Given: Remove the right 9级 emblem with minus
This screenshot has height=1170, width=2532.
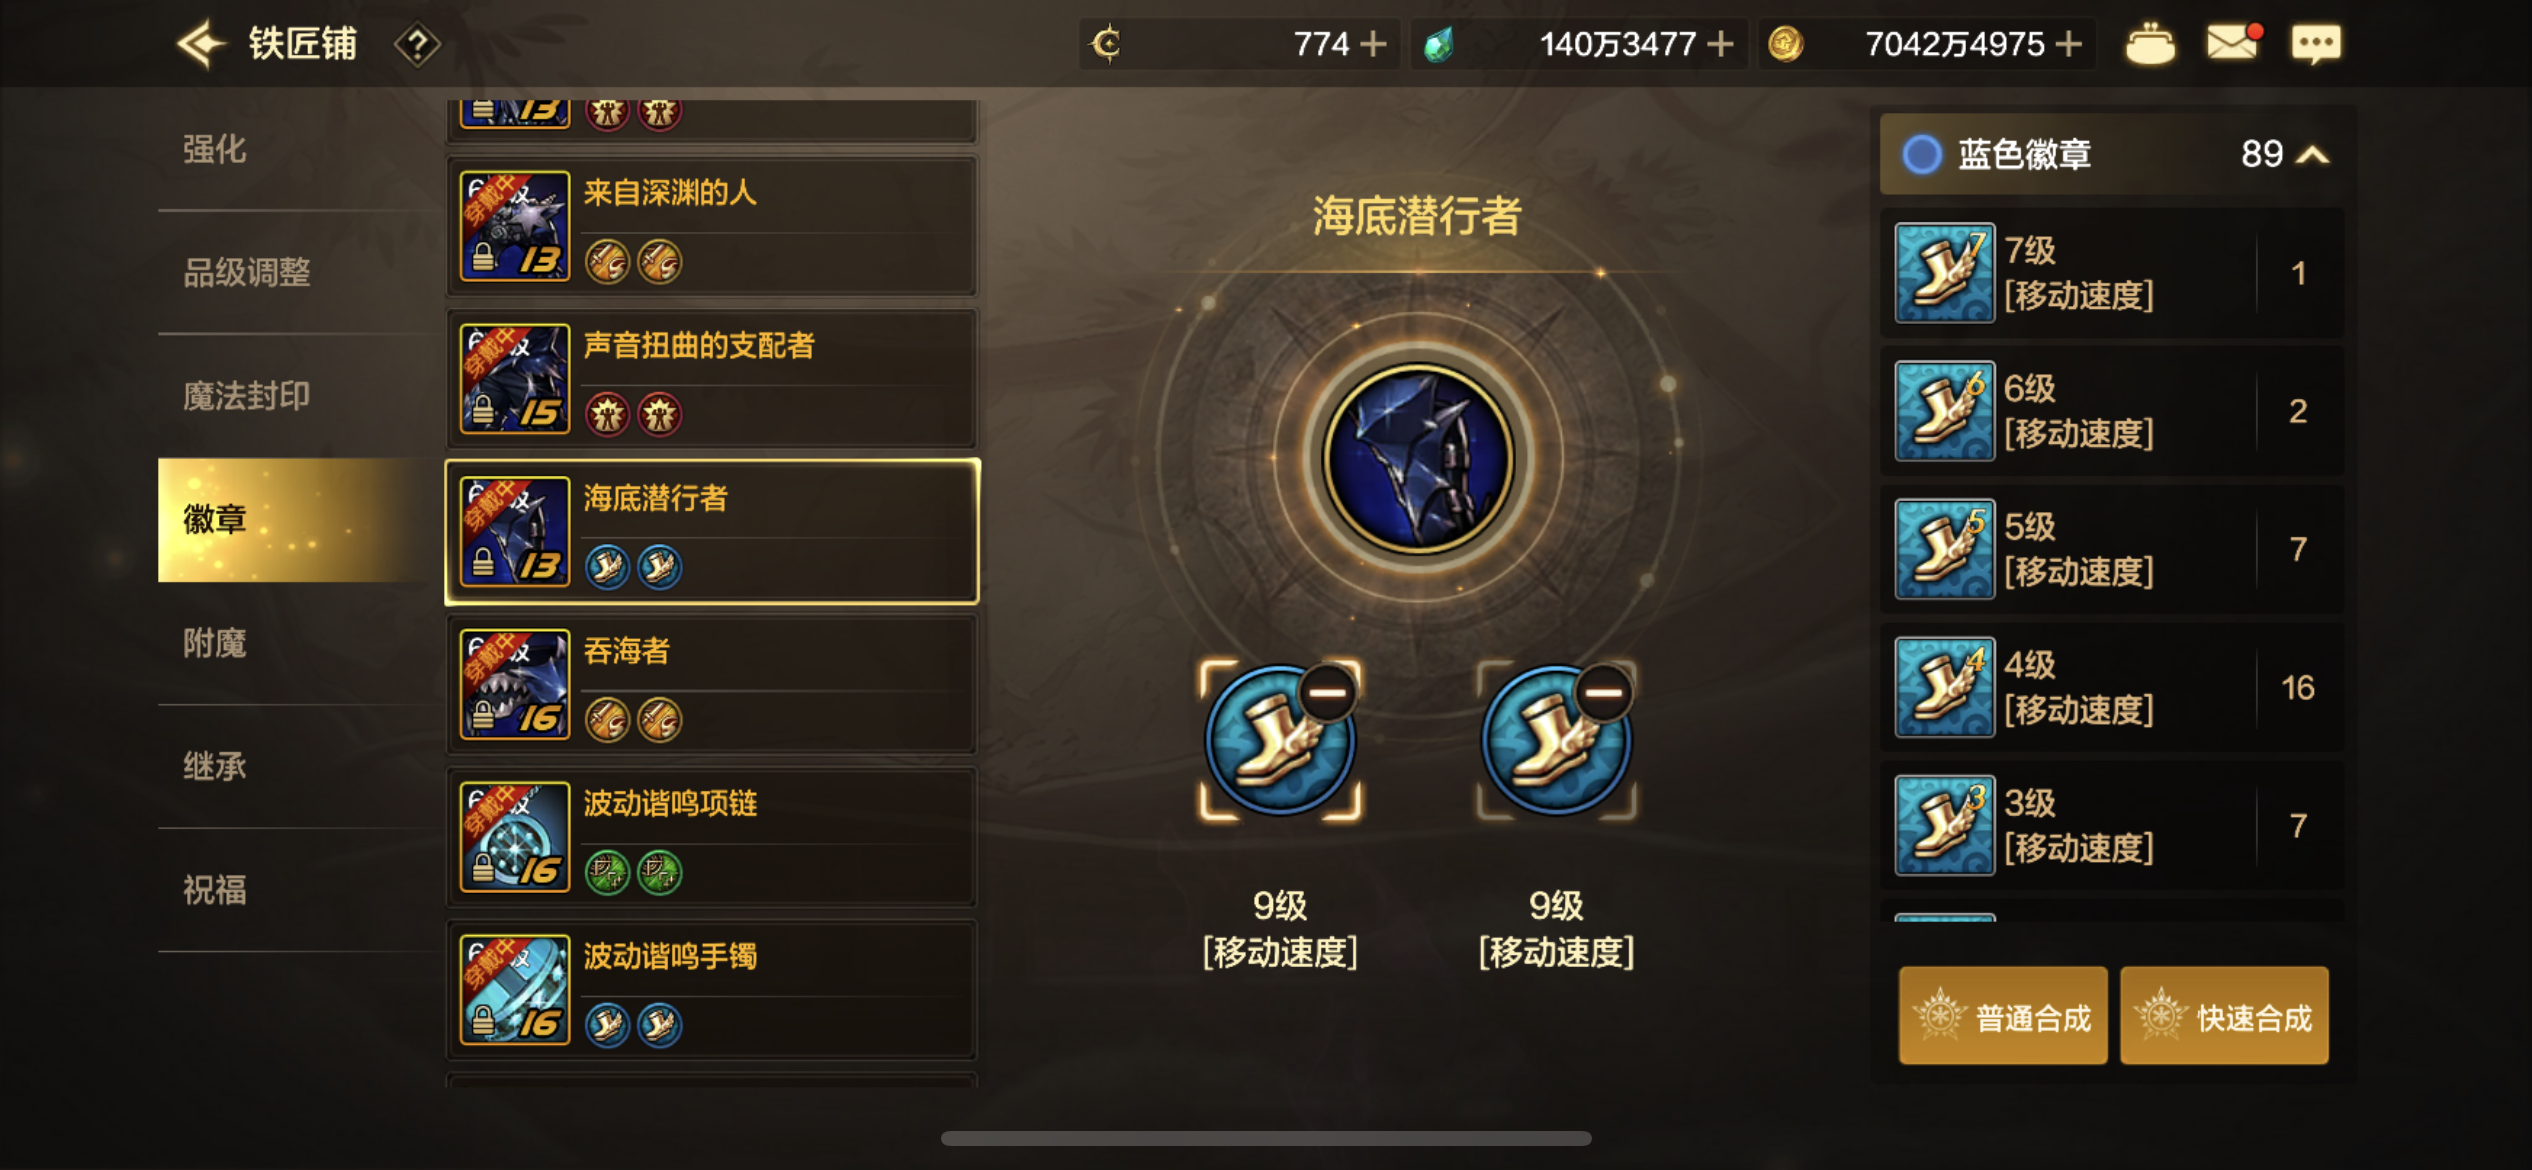Looking at the screenshot, I should 1604,693.
